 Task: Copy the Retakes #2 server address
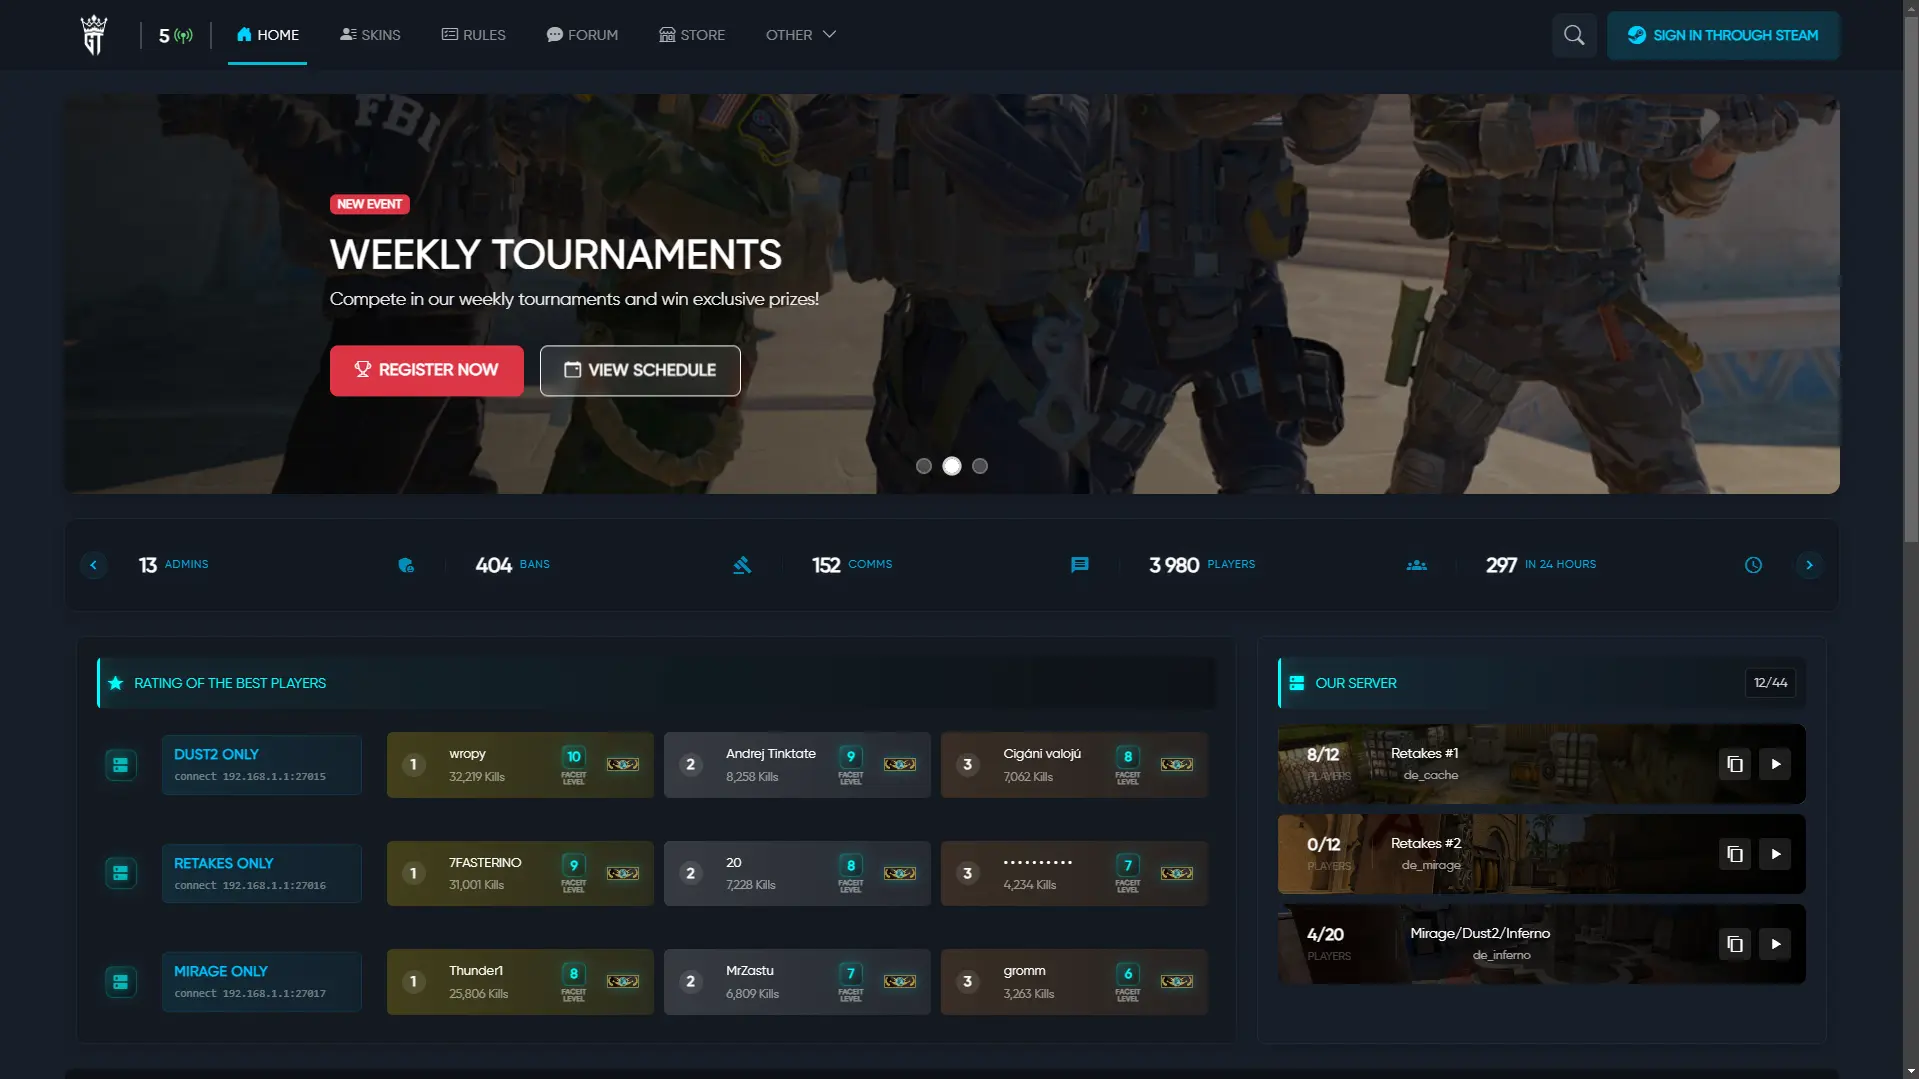1735,854
